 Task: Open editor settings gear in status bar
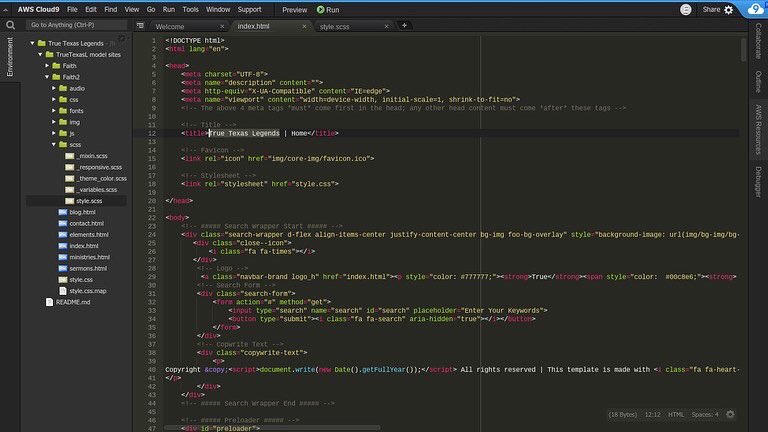pyautogui.click(x=730, y=414)
